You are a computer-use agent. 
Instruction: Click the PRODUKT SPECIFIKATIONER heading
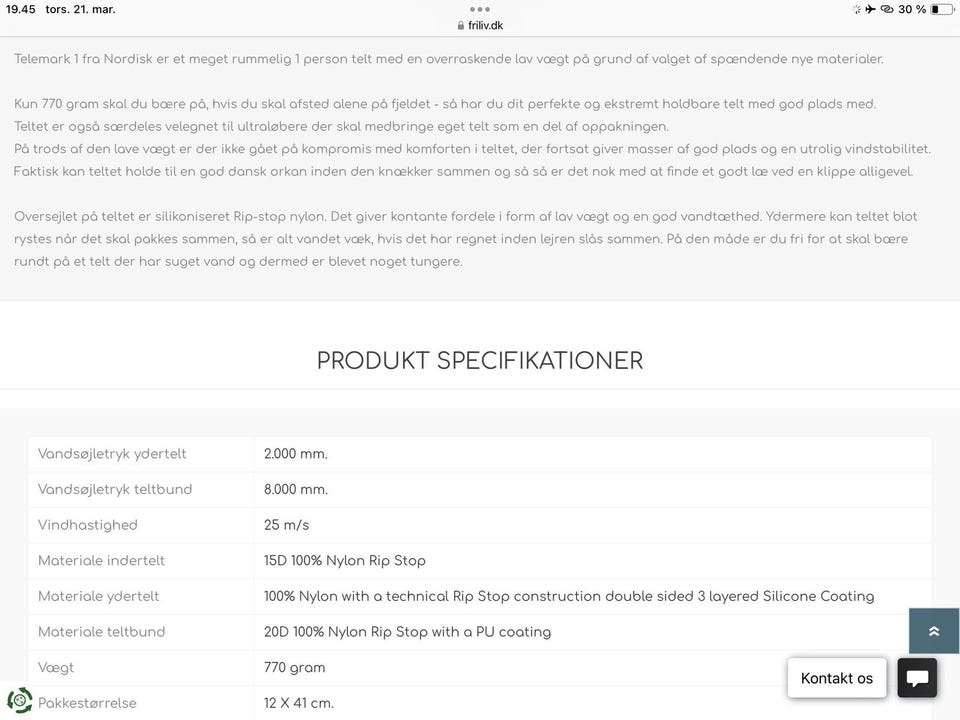pyautogui.click(x=480, y=361)
